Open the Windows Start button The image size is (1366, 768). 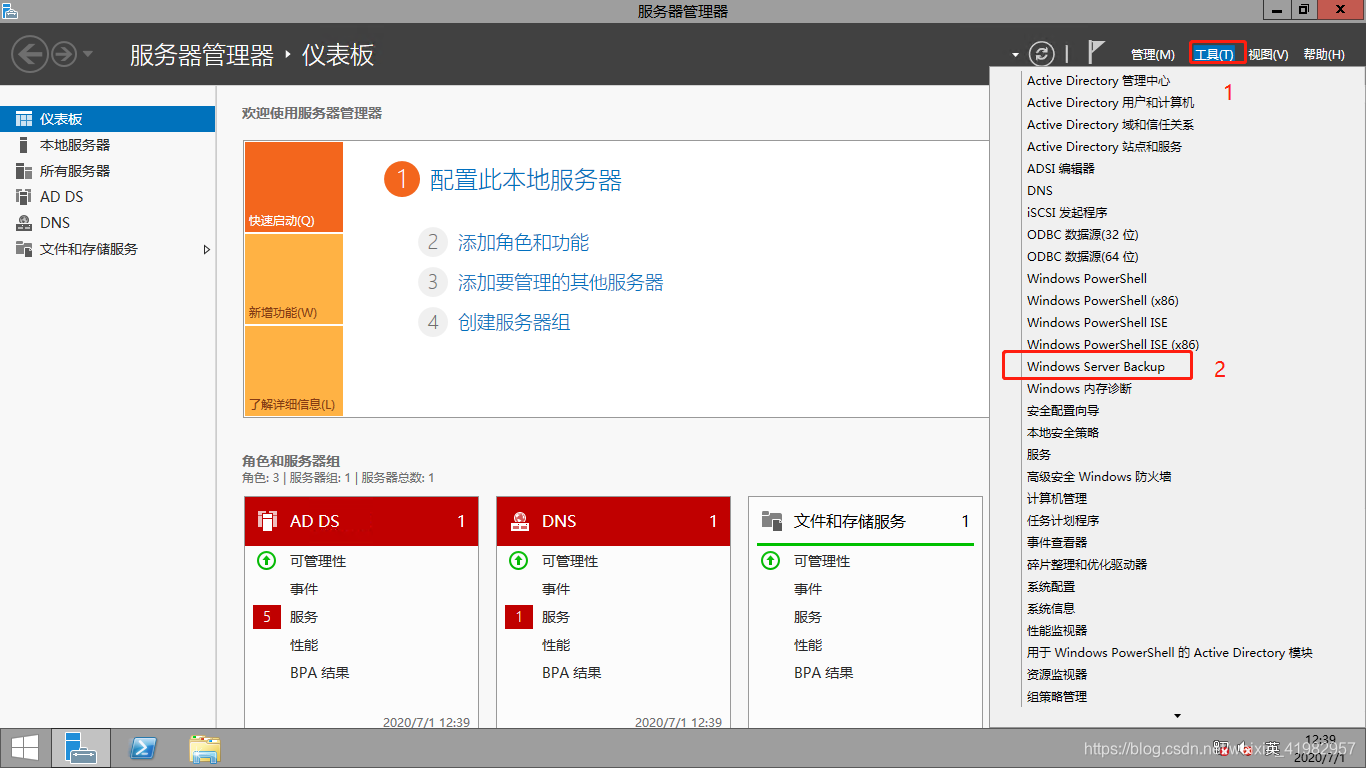(25, 748)
